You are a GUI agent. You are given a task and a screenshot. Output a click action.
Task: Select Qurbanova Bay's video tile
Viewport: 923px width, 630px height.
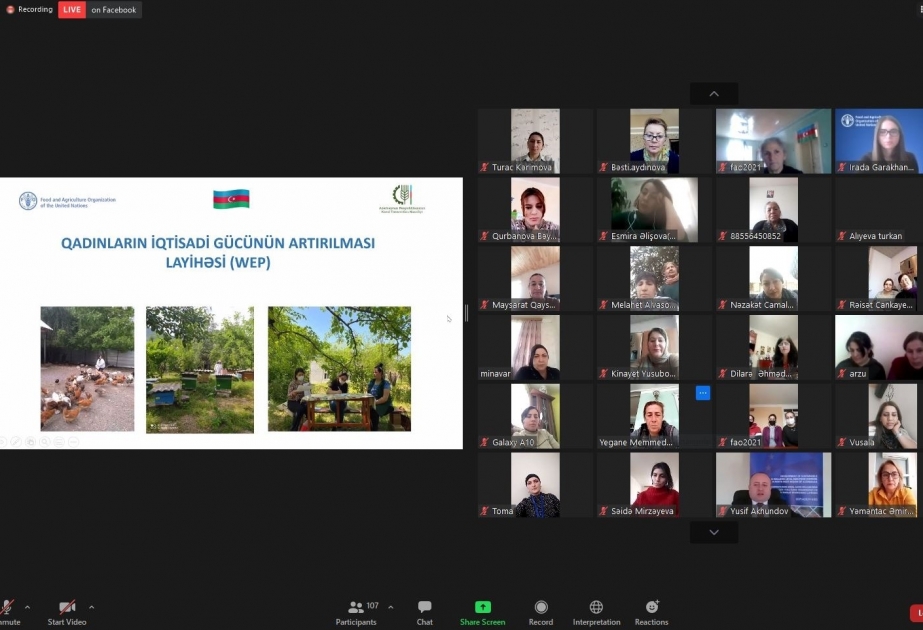tap(535, 210)
